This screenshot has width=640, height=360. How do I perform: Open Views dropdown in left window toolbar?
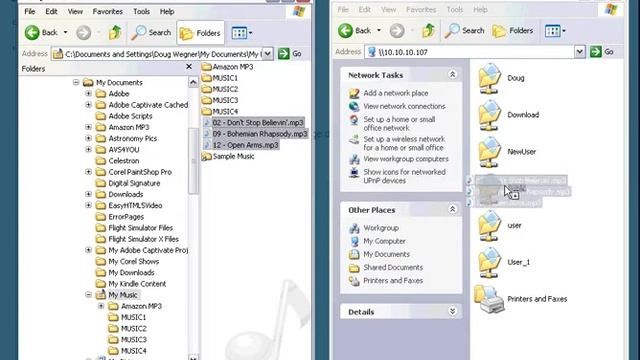[x=242, y=33]
